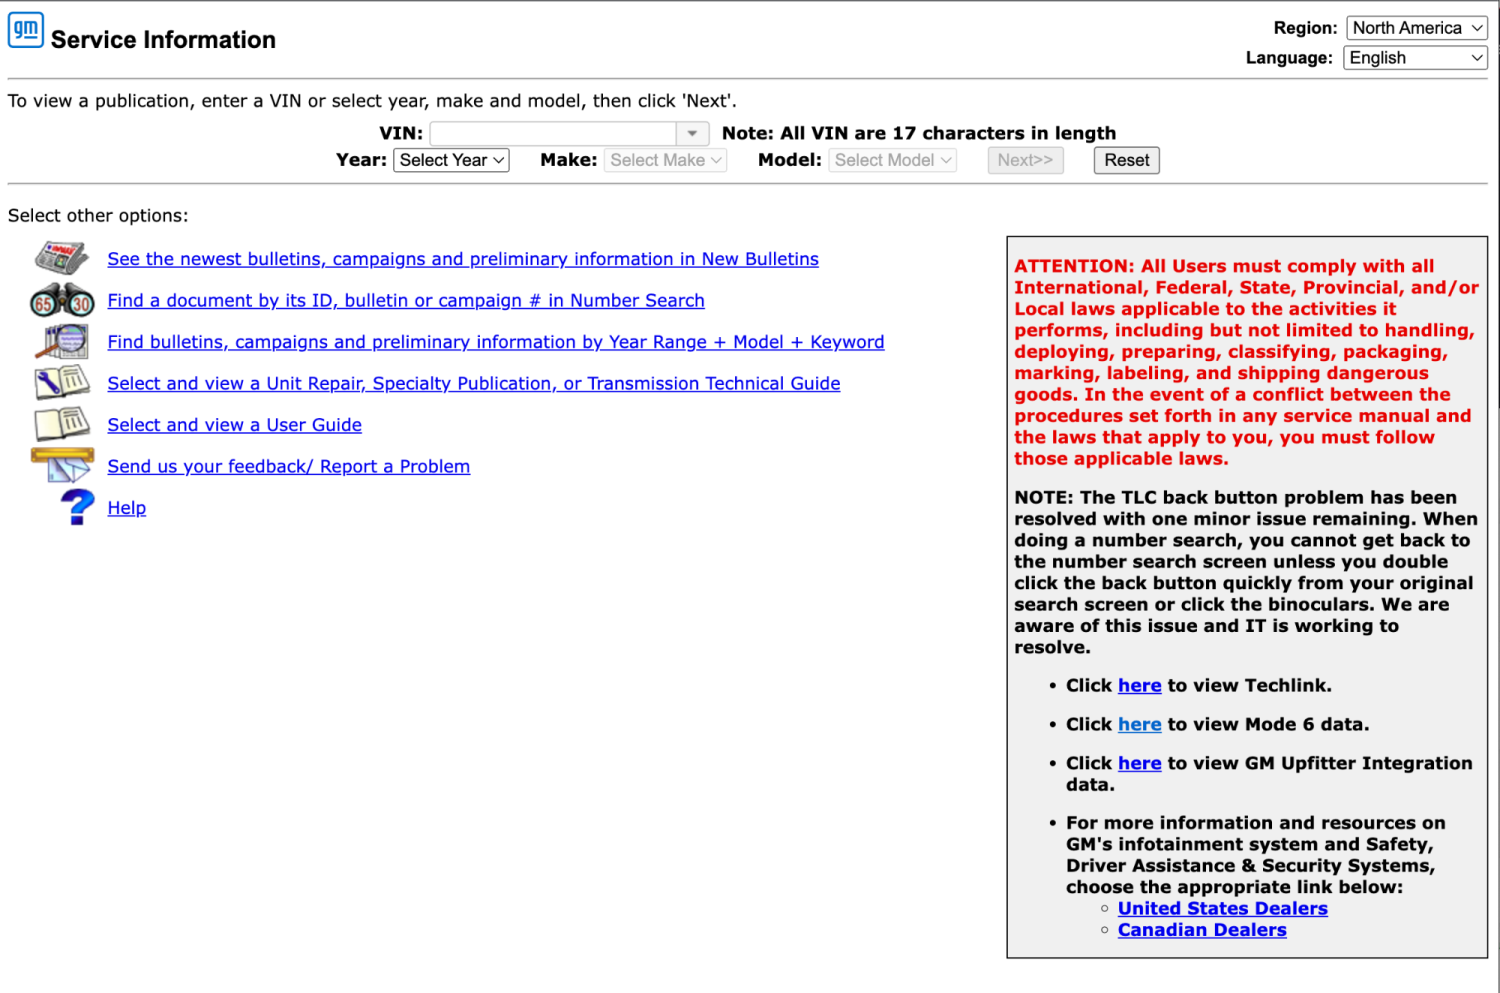
Task: Click the GM logo icon
Action: [x=26, y=30]
